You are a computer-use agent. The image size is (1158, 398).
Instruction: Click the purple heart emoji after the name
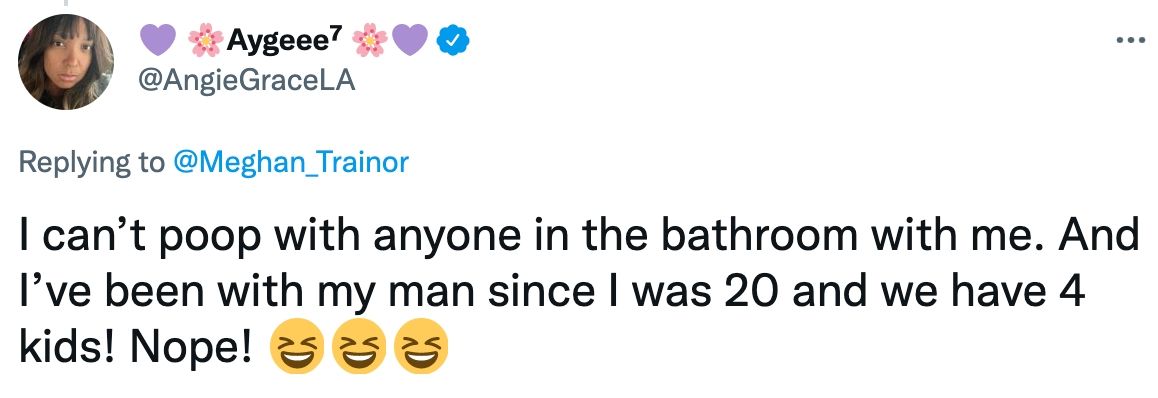point(410,40)
